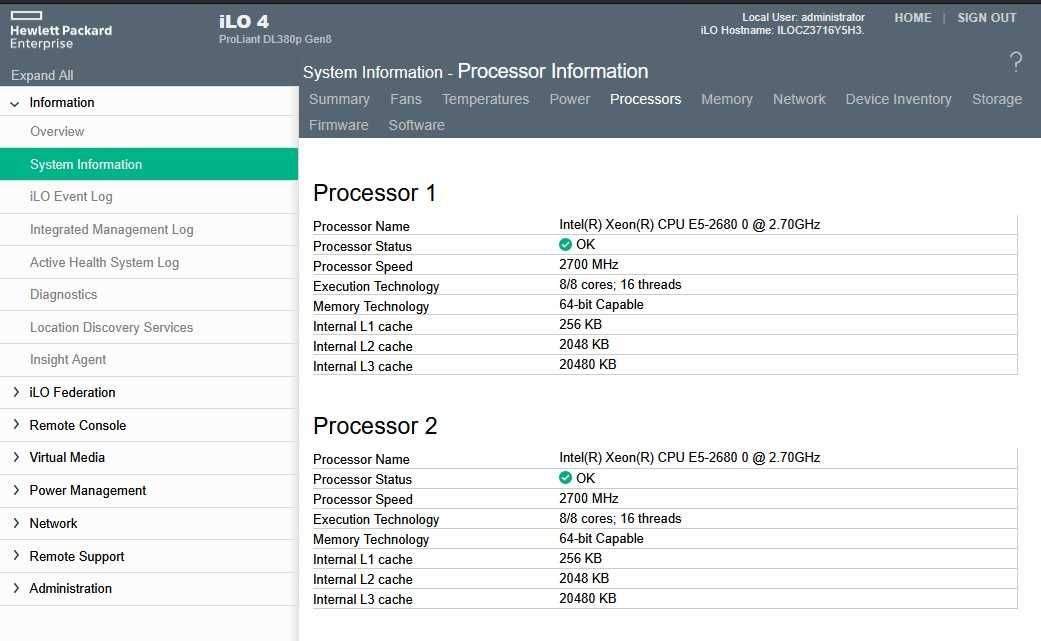
Task: Switch to the Fans tab
Action: click(x=406, y=100)
